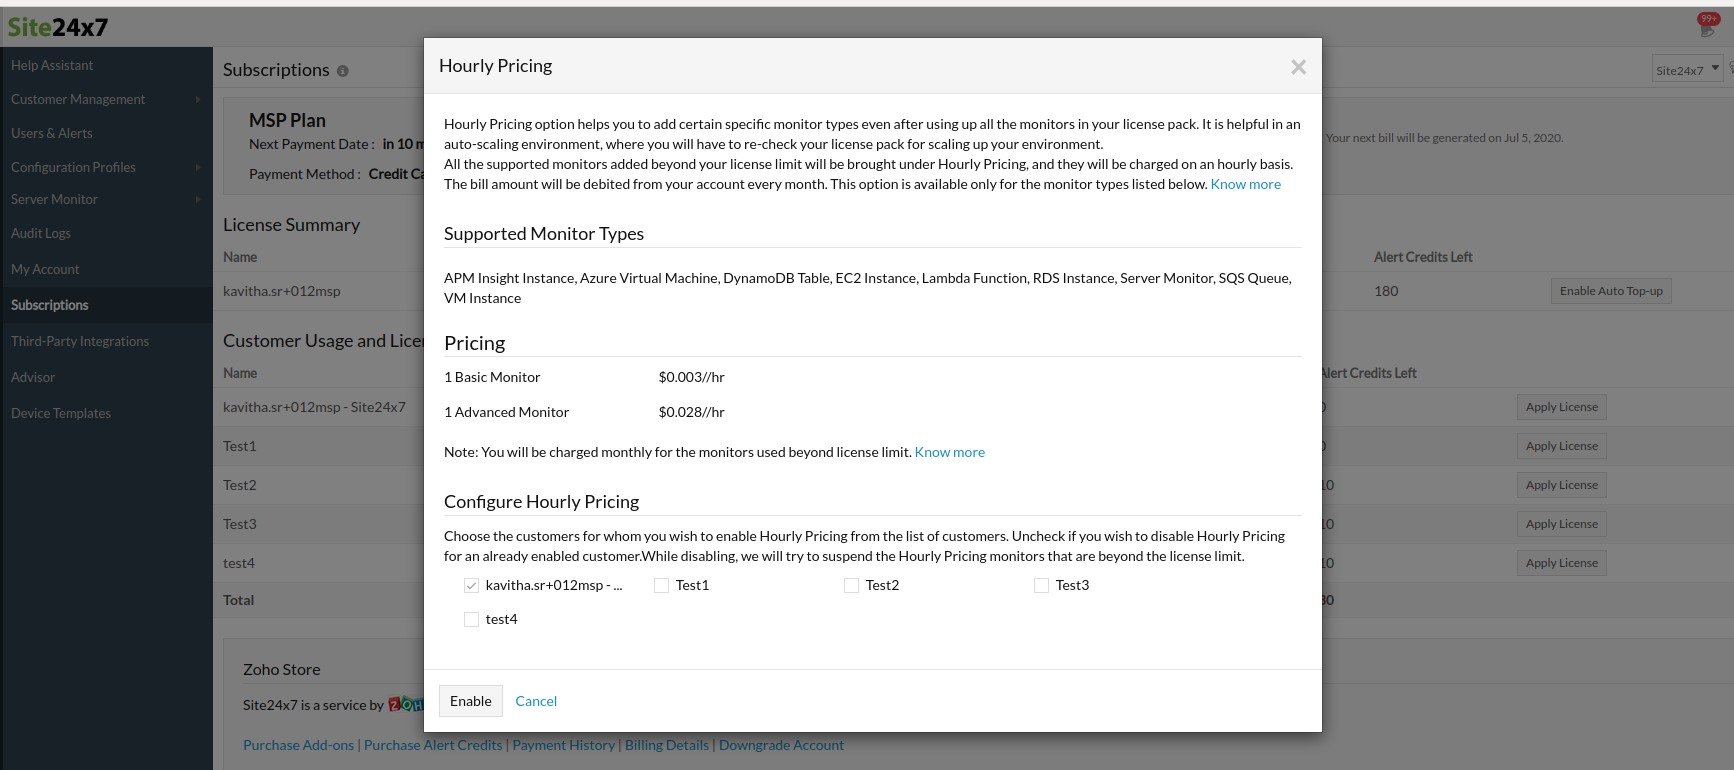Click the Zoho logo in Zoho Store
The height and width of the screenshot is (770, 1734).
click(406, 704)
